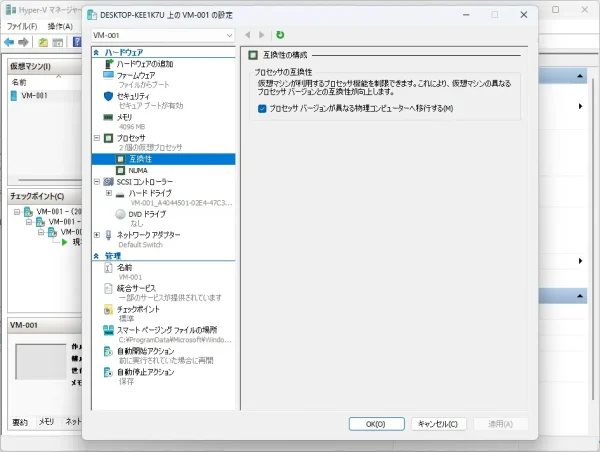The image size is (600, 452).
Task: Select the ハード ドライブ disk icon
Action: tap(120, 195)
